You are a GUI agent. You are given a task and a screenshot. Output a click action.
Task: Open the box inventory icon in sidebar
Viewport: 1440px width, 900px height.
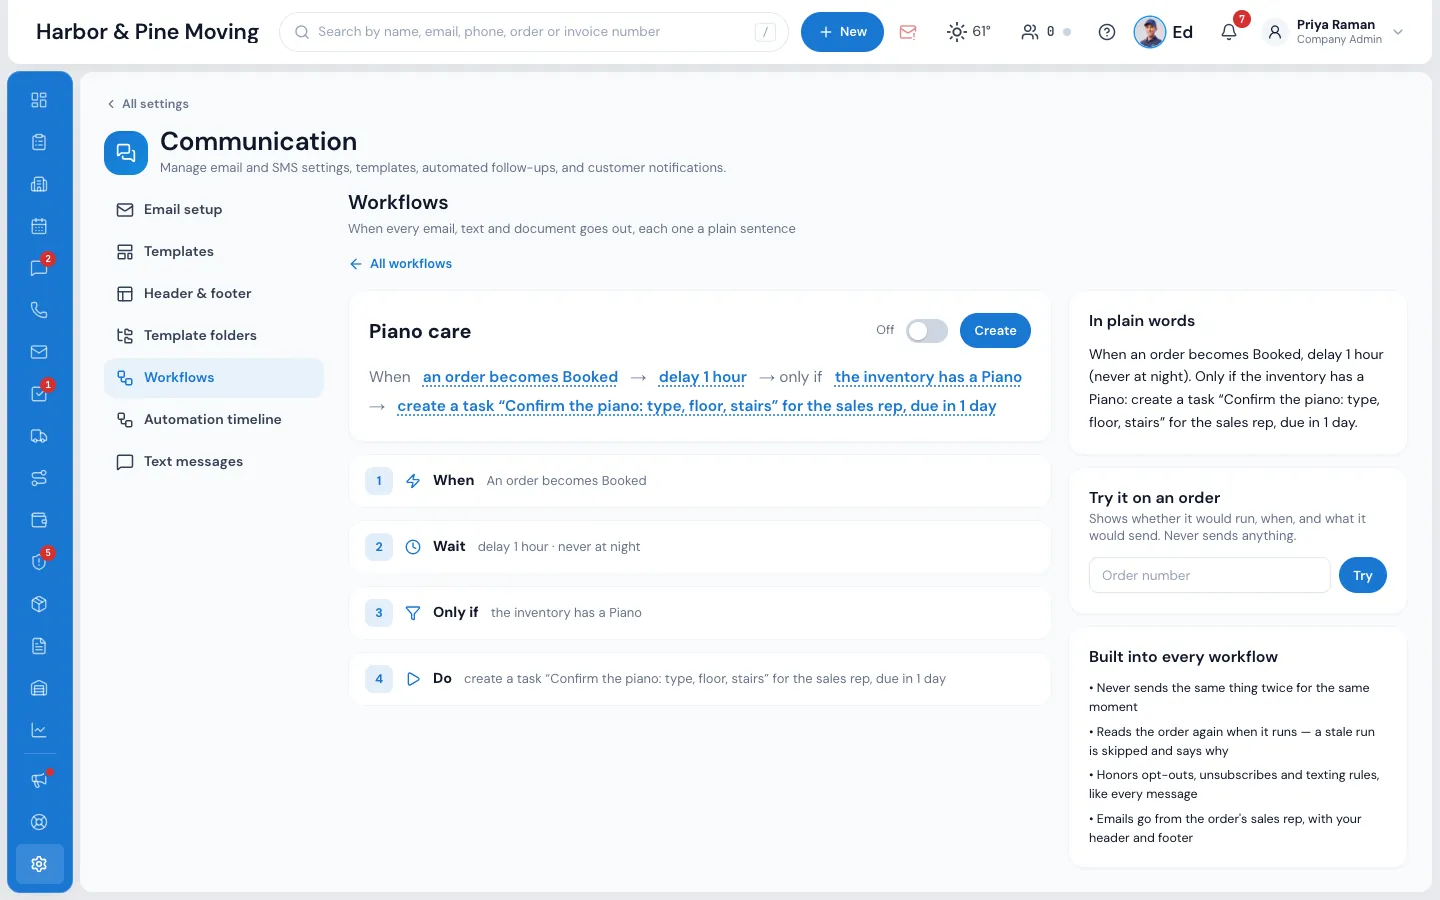coord(39,604)
